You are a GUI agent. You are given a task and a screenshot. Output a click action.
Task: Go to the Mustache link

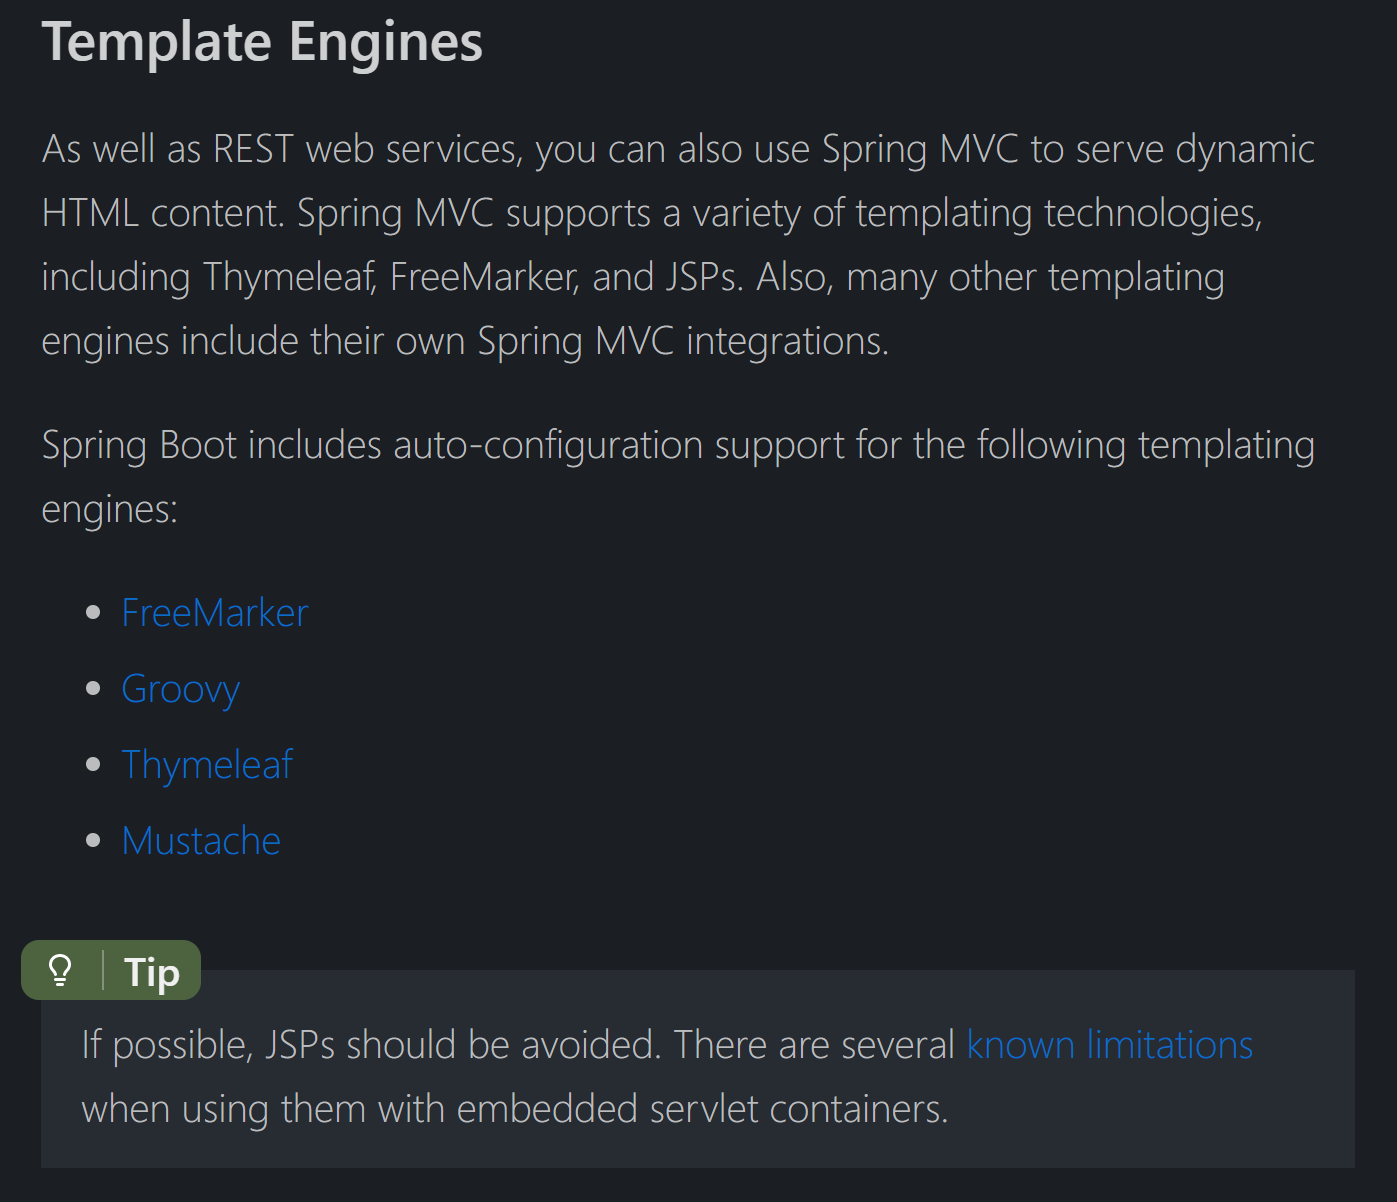click(201, 841)
